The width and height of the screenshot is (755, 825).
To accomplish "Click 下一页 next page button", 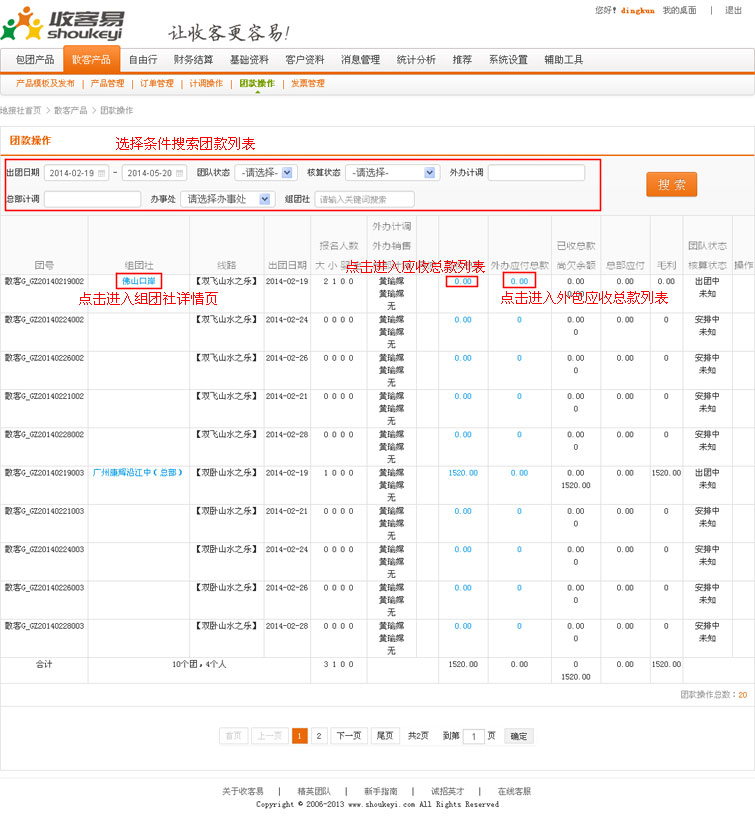I will point(349,736).
